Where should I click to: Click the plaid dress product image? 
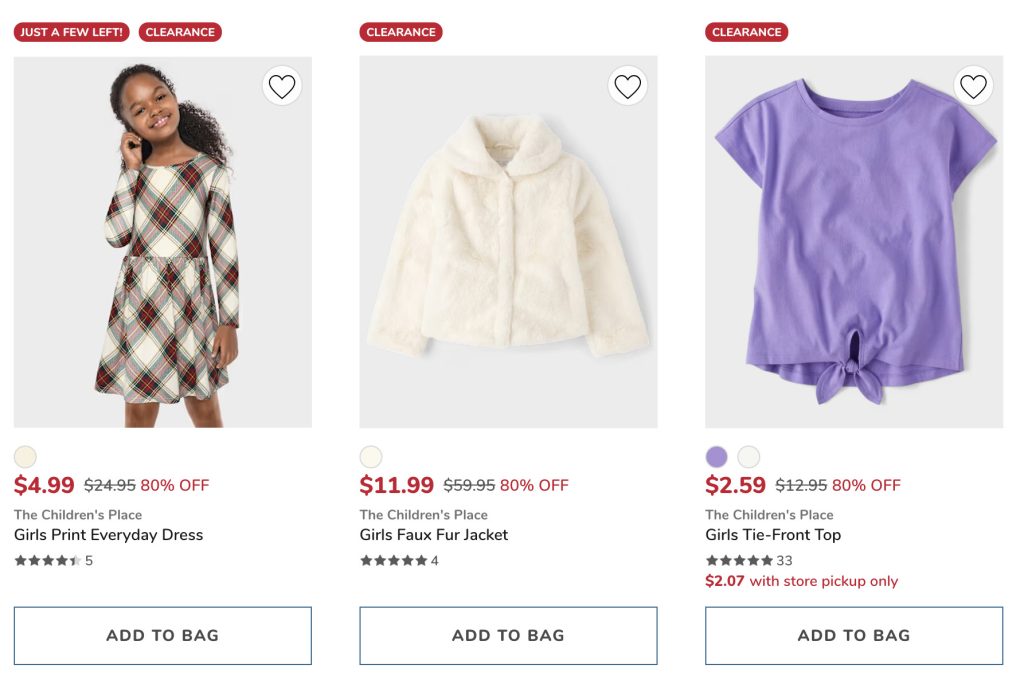[162, 260]
